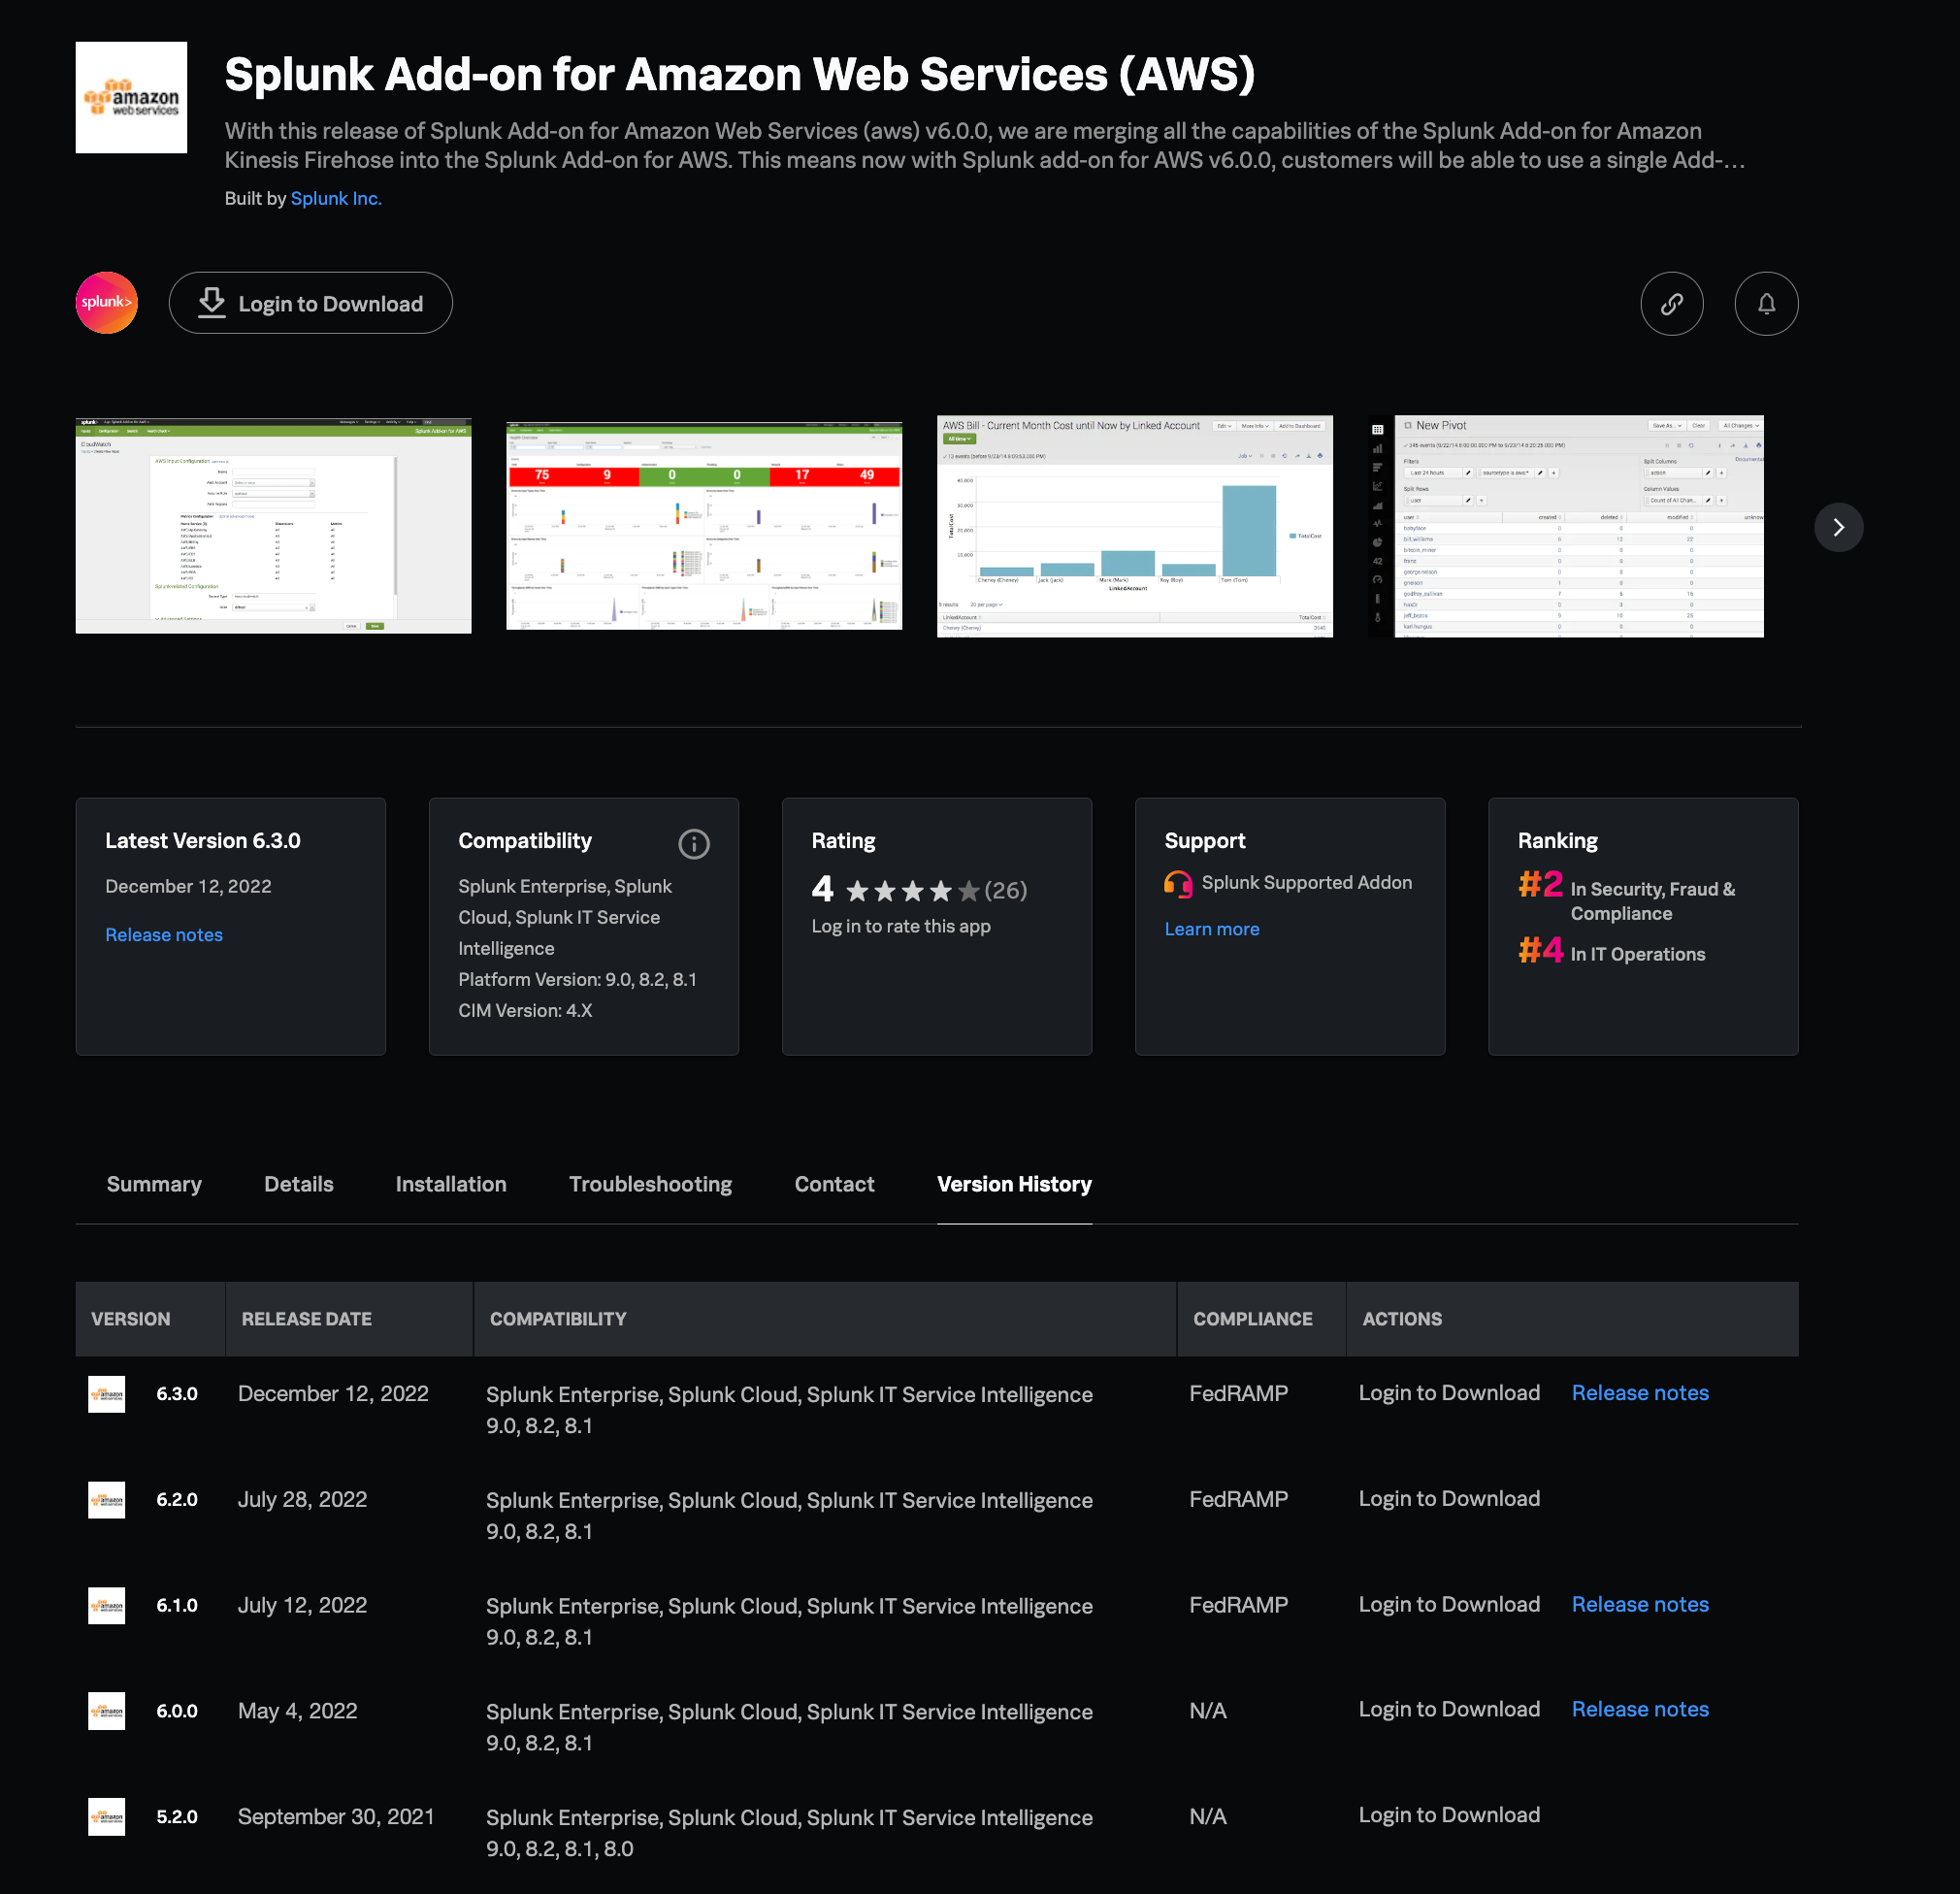Open the Summary tab
Image resolution: width=1960 pixels, height=1894 pixels.
point(154,1184)
